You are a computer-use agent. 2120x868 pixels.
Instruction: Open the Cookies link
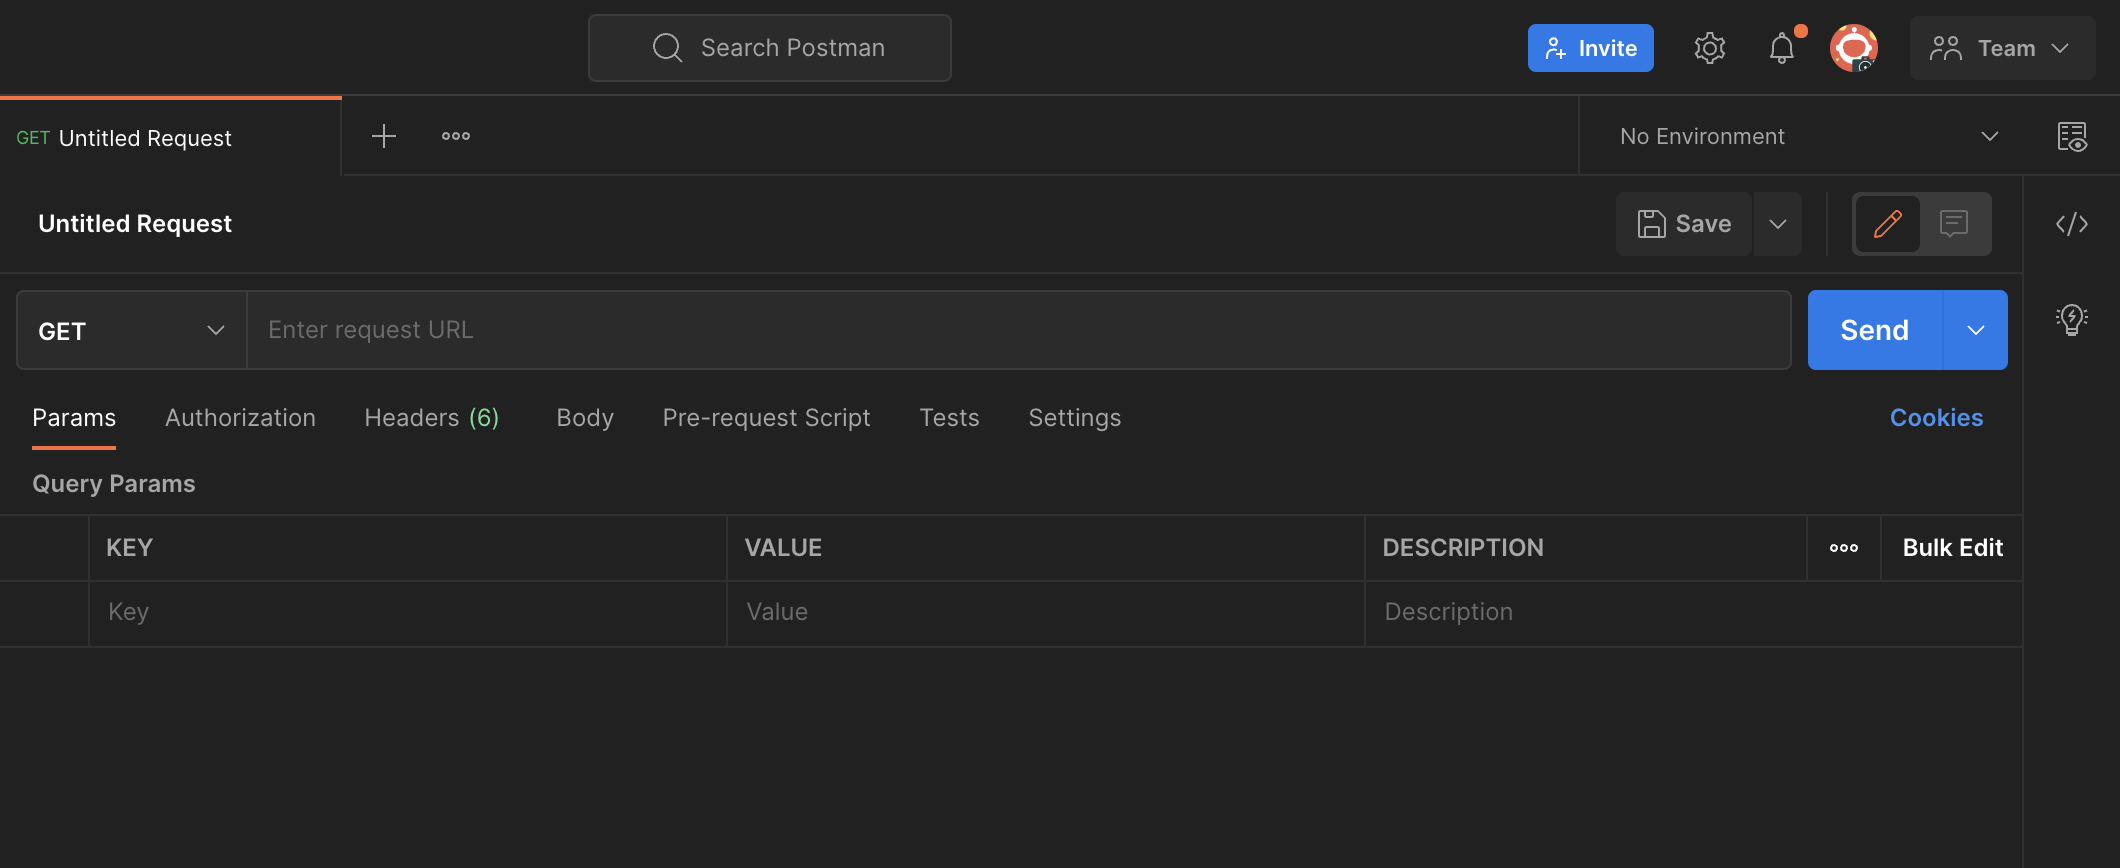(1936, 418)
